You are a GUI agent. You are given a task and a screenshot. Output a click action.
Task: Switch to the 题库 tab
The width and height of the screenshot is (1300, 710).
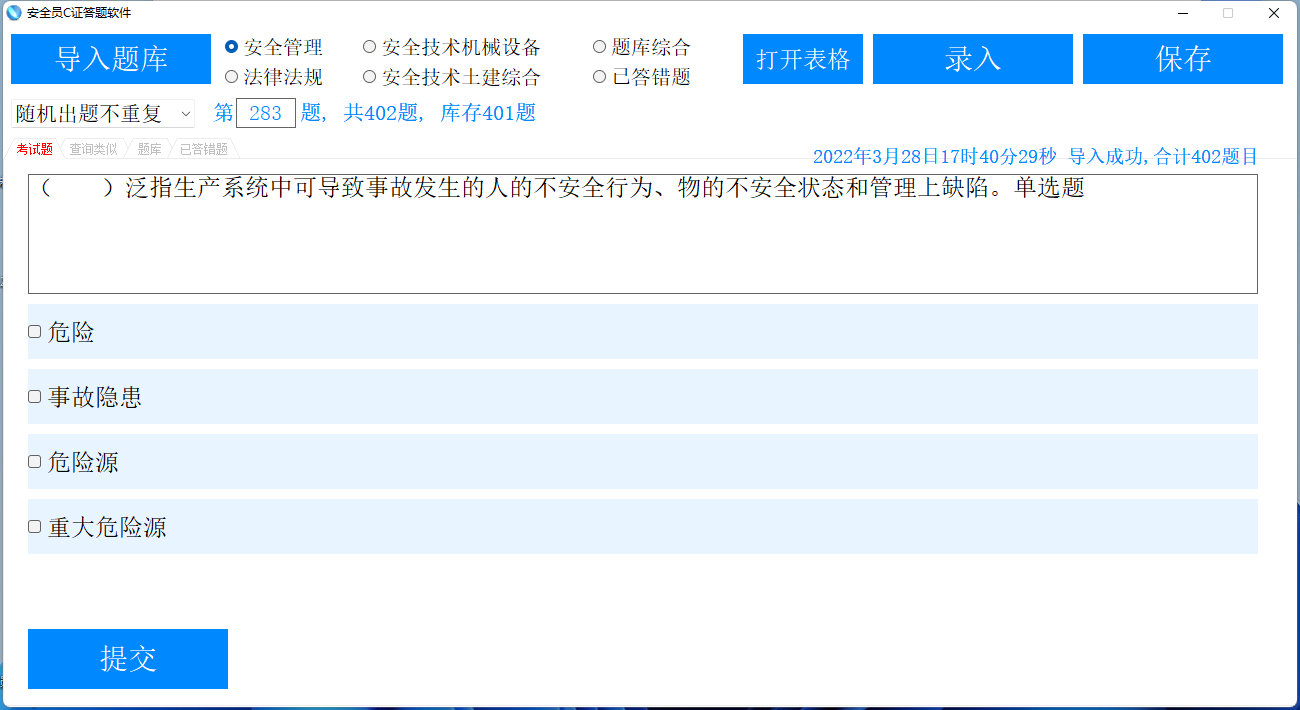149,148
